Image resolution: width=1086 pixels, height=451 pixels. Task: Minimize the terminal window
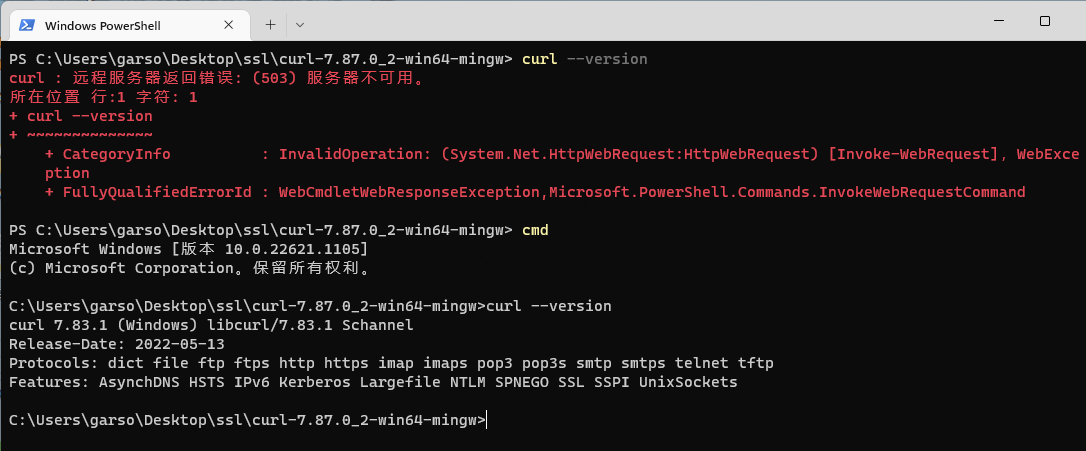[x=998, y=21]
